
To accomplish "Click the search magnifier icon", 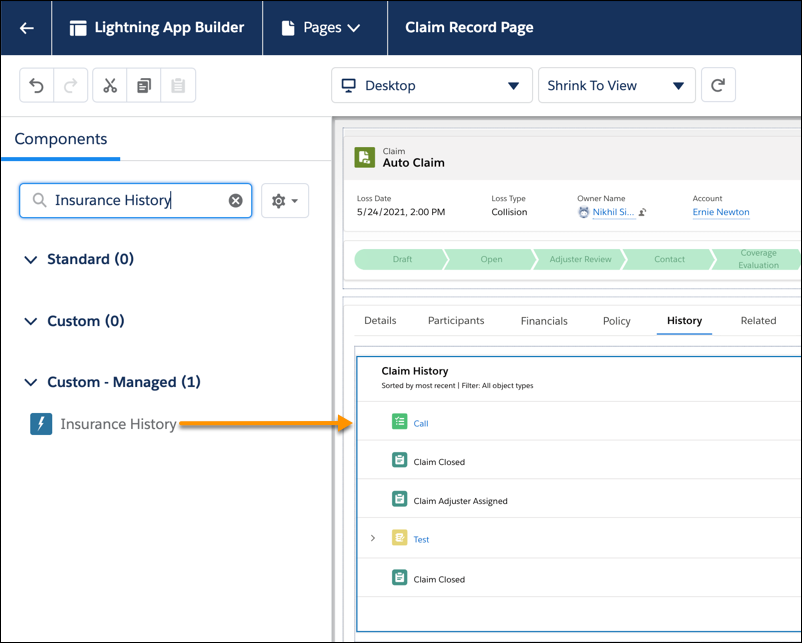I will point(39,200).
